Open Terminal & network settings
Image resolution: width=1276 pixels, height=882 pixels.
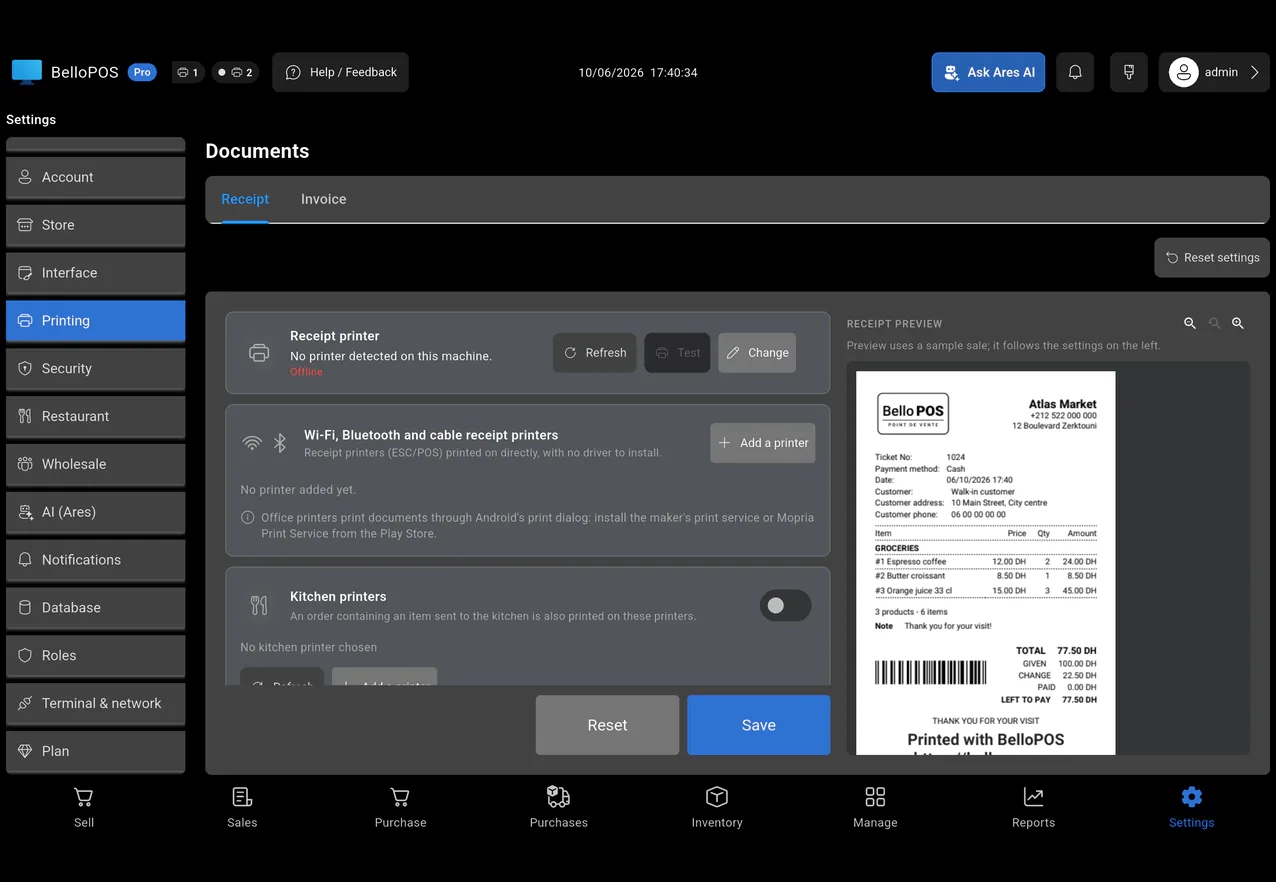point(96,703)
